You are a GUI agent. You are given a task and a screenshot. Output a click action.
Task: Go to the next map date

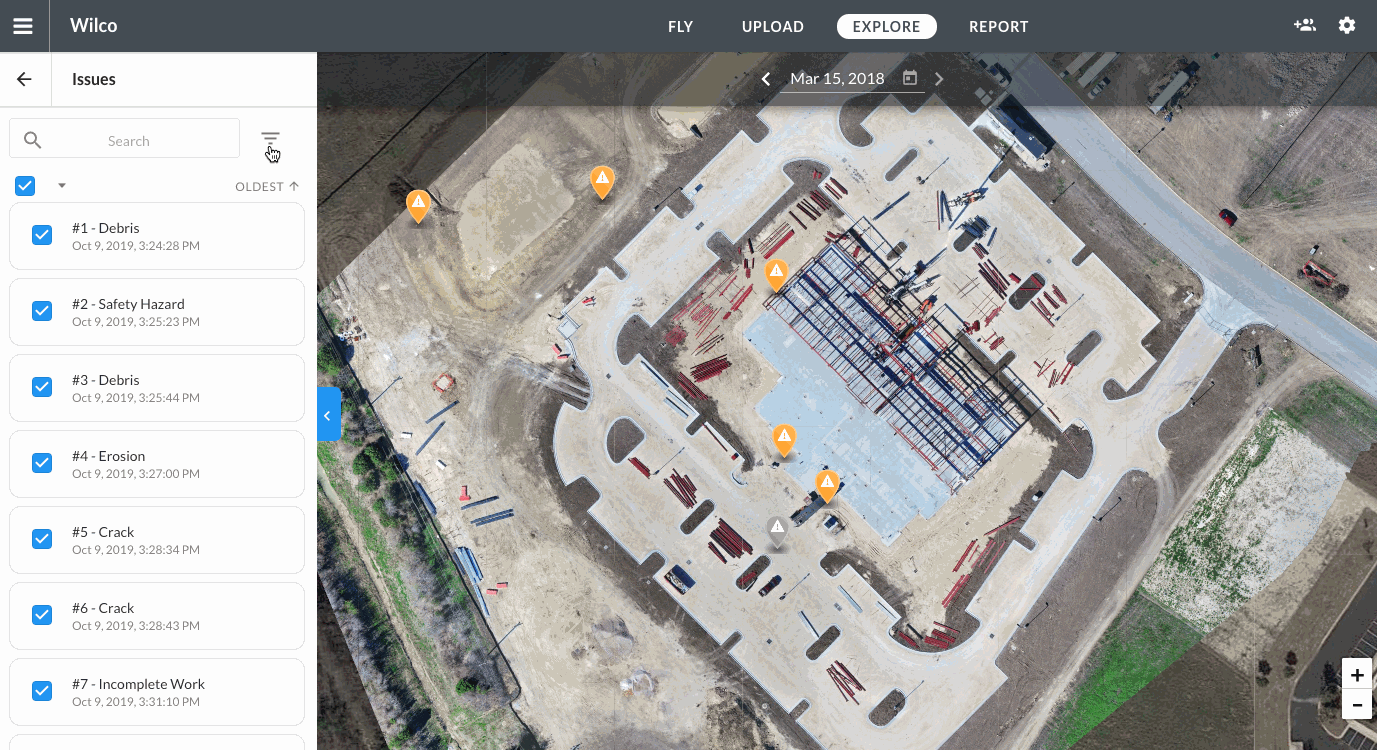point(939,79)
